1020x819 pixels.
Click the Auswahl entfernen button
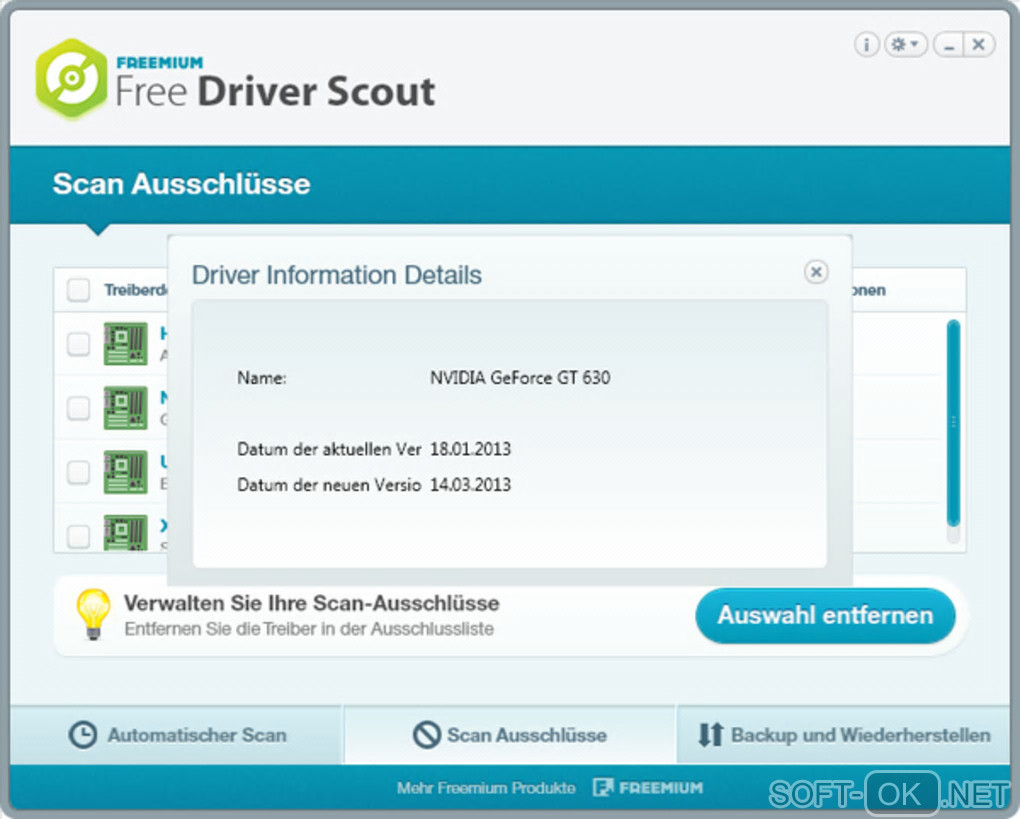[825, 615]
